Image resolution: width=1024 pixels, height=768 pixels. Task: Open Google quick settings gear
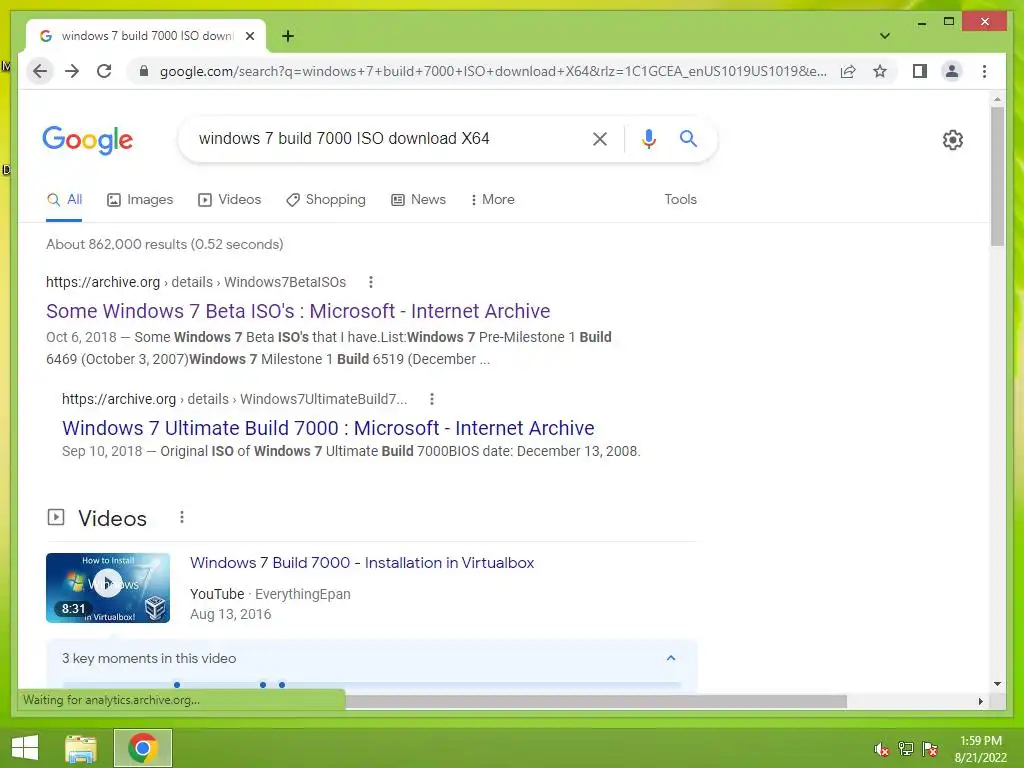pos(952,140)
